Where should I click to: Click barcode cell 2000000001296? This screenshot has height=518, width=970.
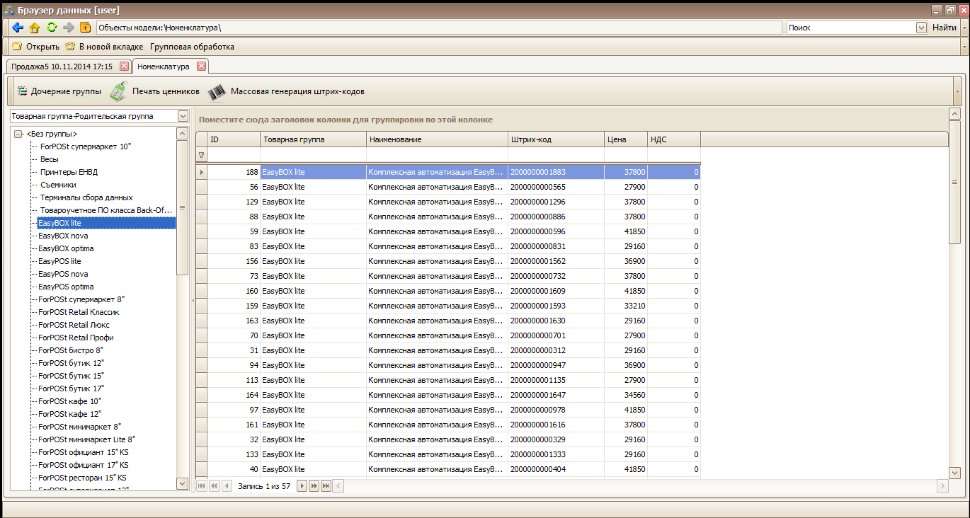pos(556,202)
